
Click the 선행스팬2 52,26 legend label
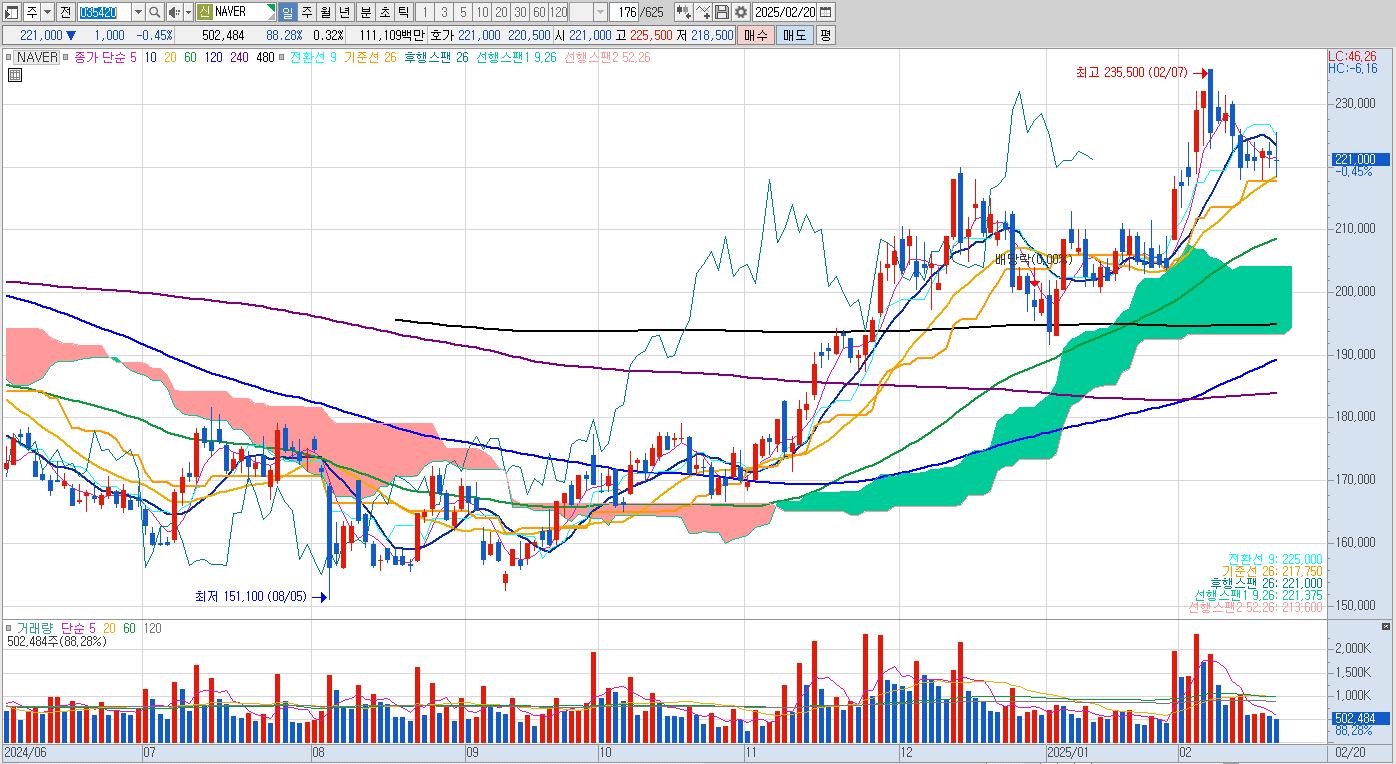tap(607, 57)
